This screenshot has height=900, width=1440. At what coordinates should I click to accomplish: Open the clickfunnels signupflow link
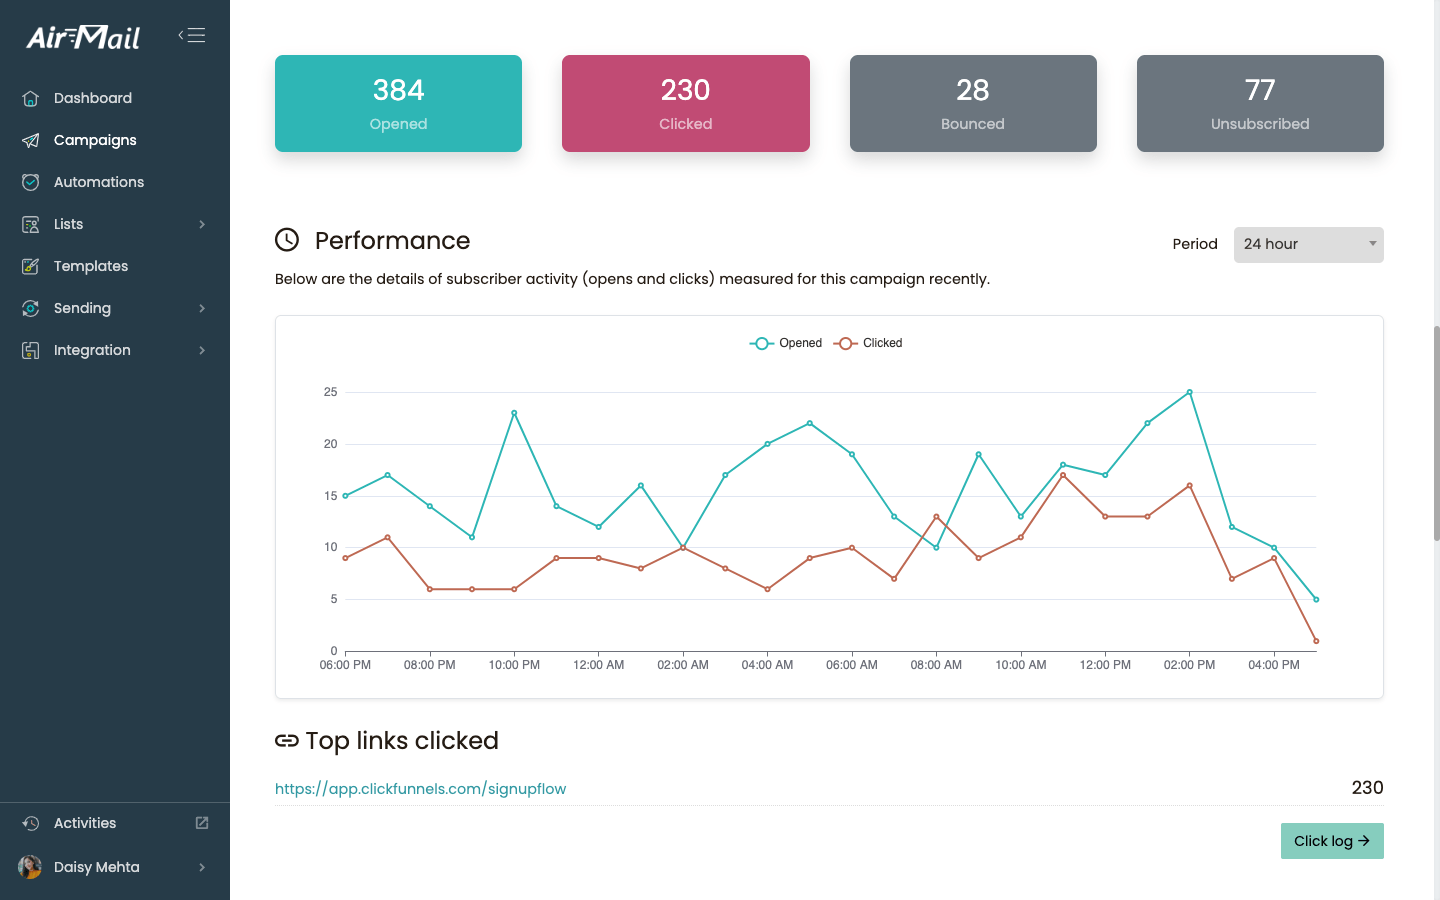click(420, 789)
